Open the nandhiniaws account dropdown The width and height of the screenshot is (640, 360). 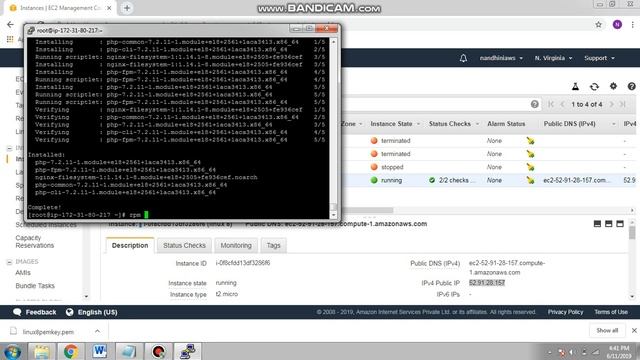click(501, 58)
